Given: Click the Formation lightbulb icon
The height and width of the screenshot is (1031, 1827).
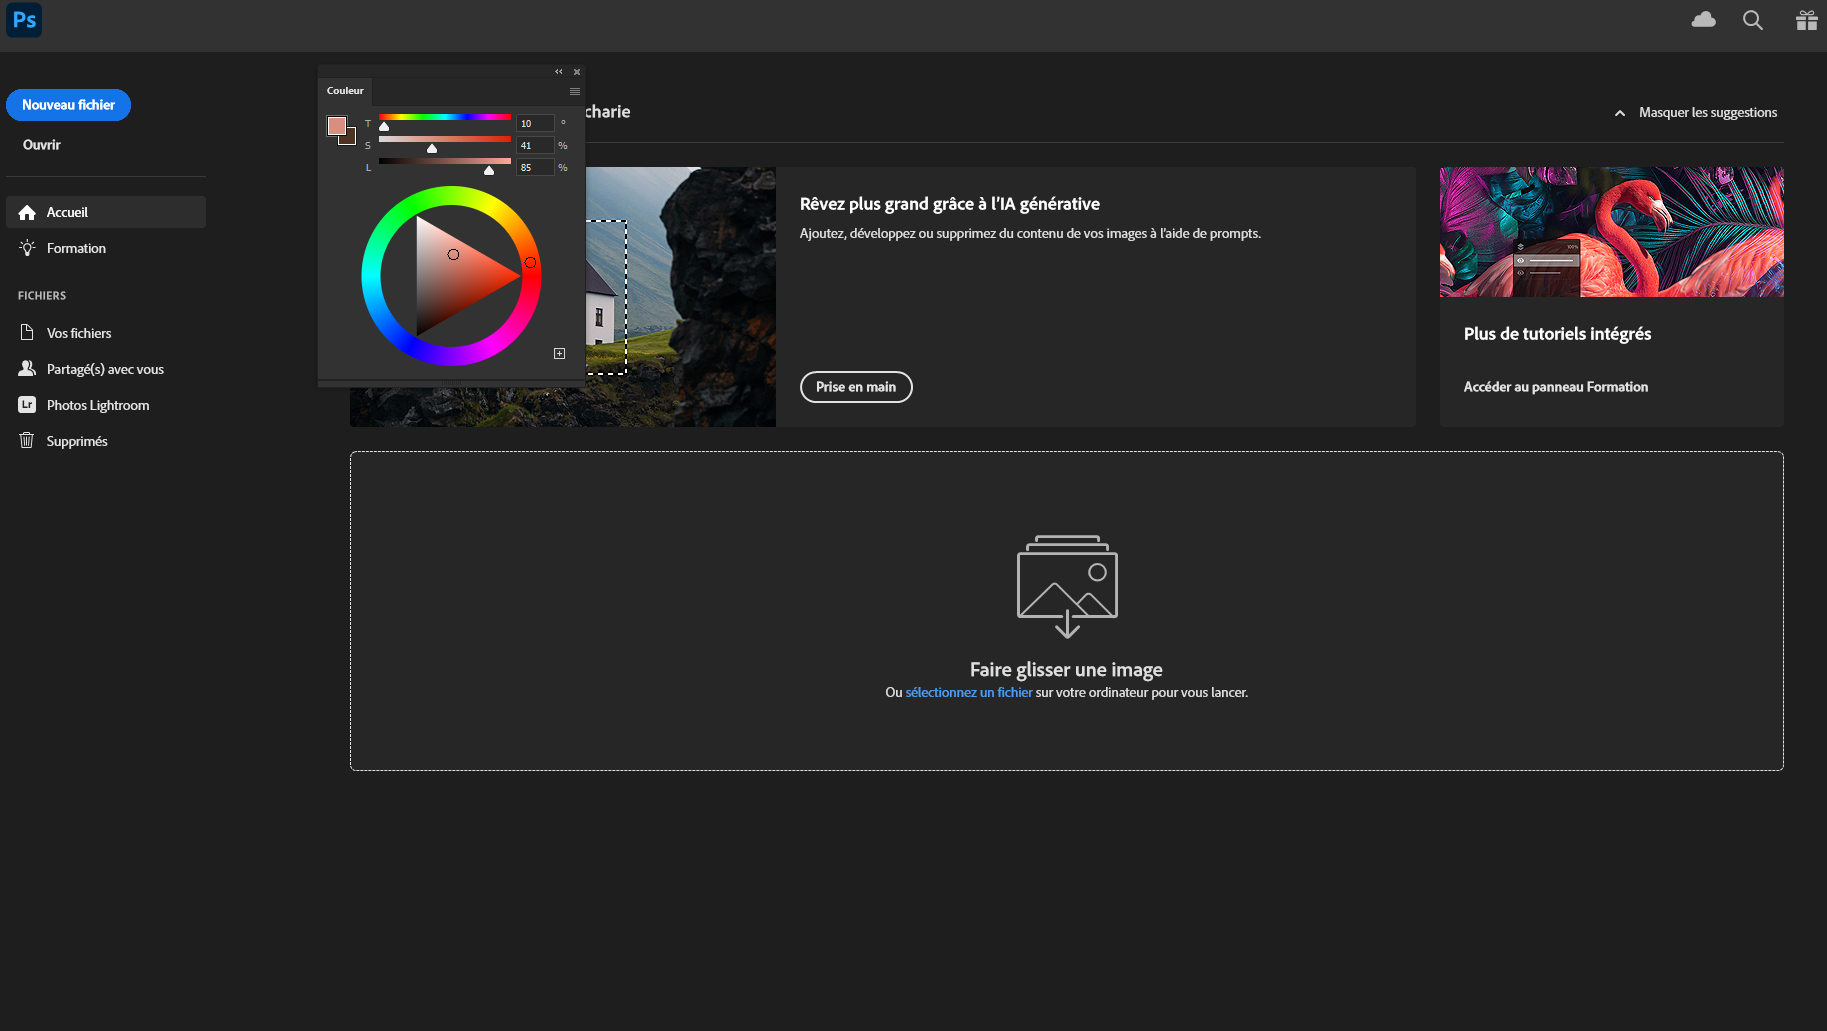Looking at the screenshot, I should tap(27, 248).
